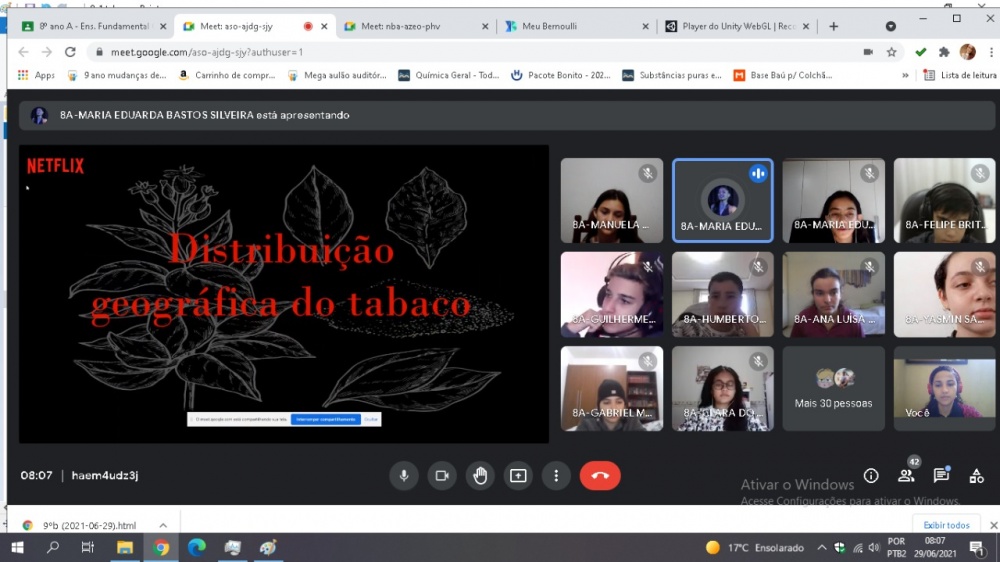Open the tab search dropdown
1000x562 pixels.
(x=891, y=26)
